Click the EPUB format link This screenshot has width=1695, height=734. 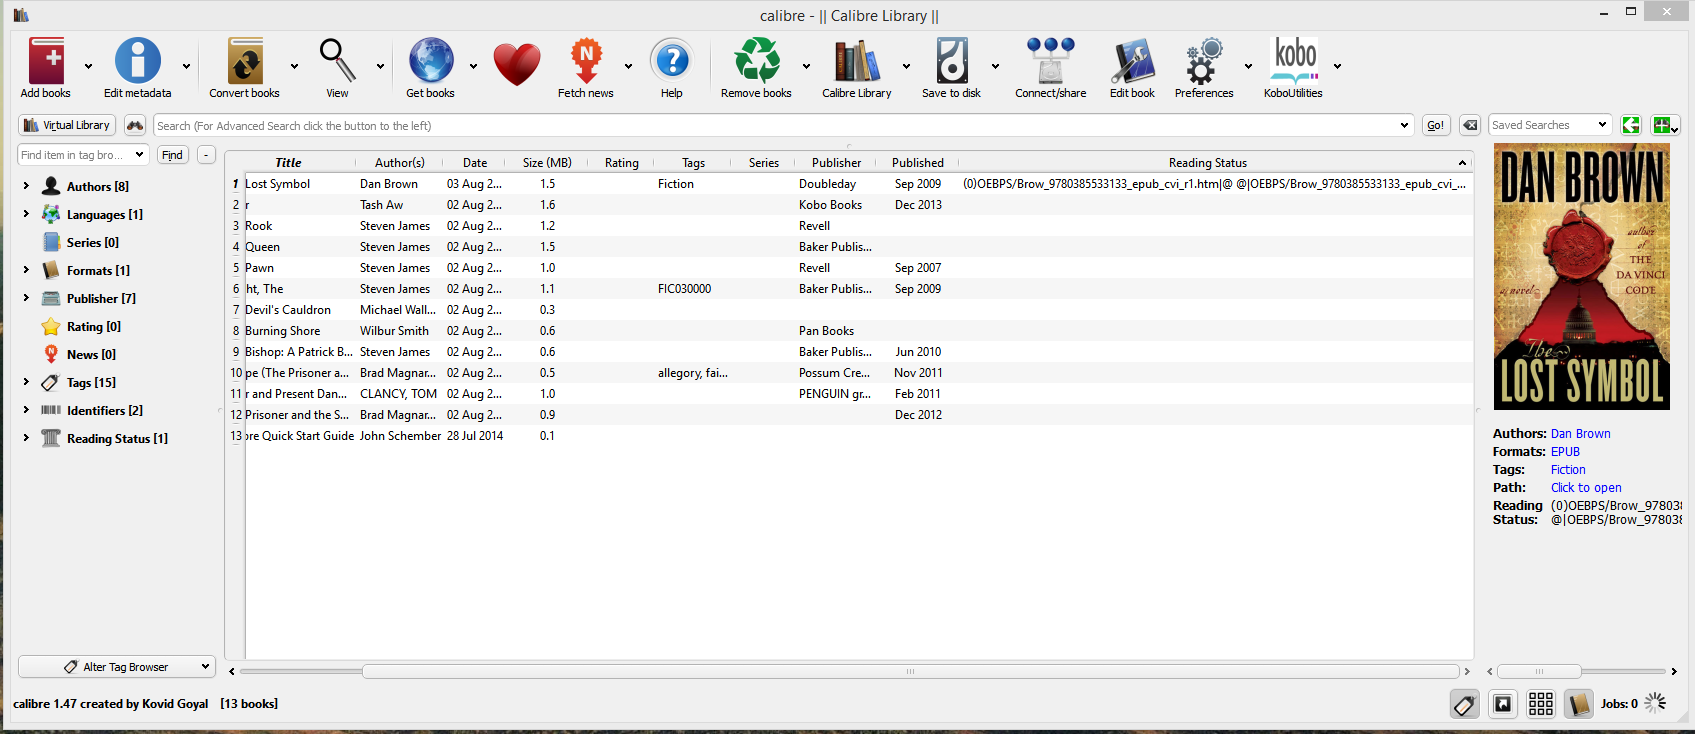tap(1565, 452)
